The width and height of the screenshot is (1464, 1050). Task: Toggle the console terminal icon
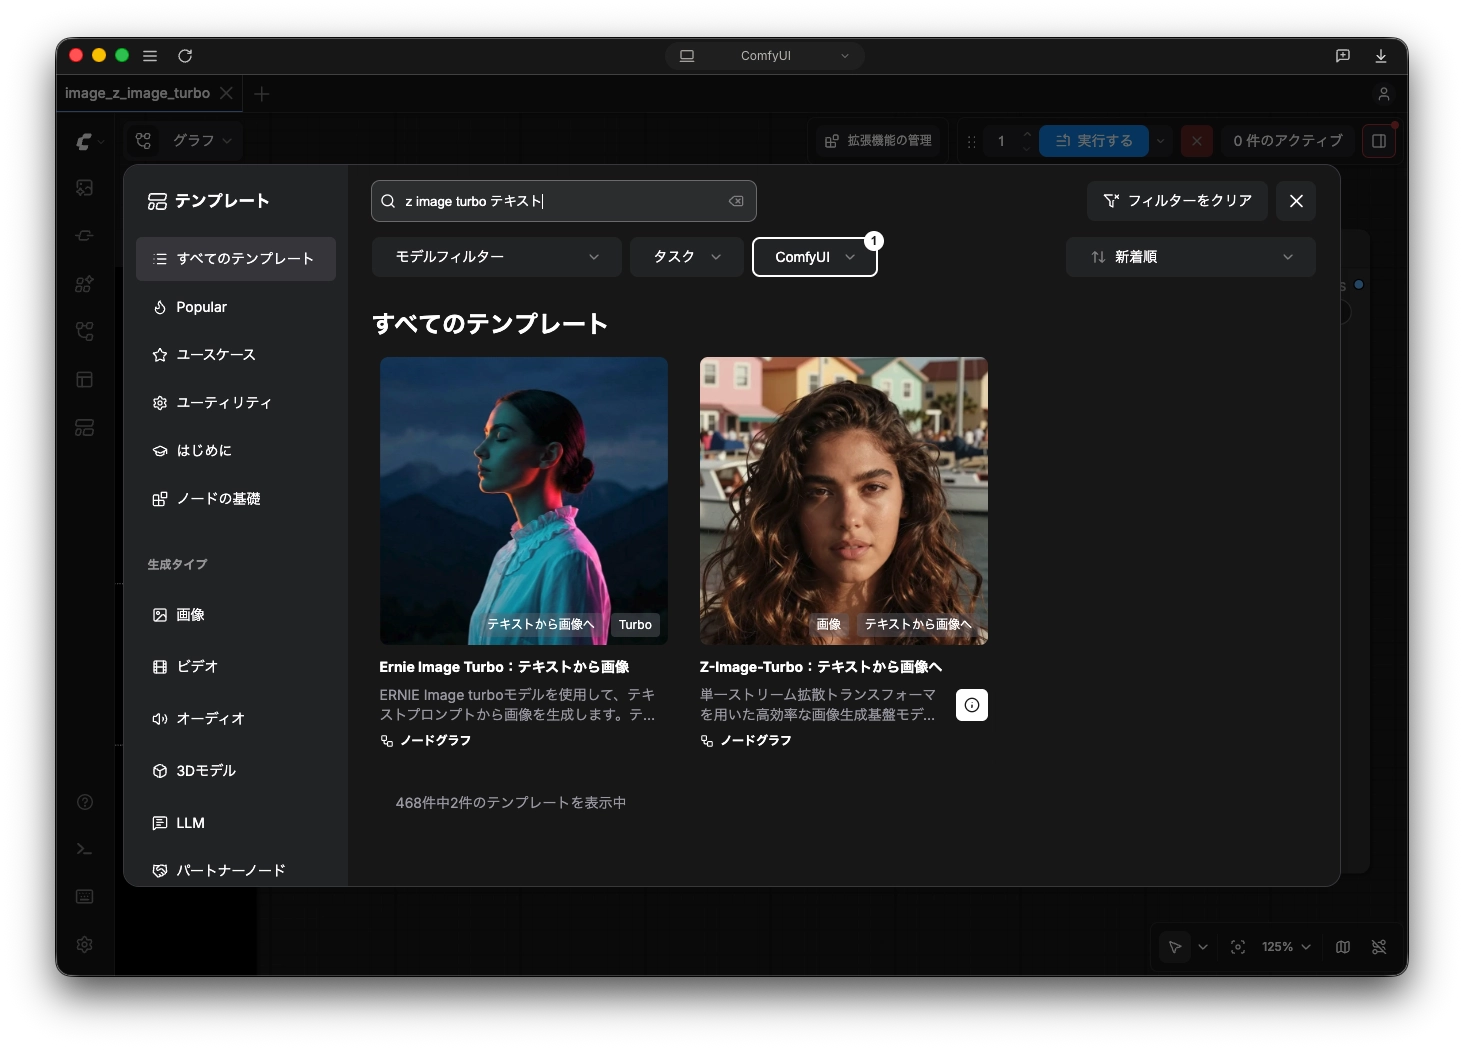pyautogui.click(x=85, y=849)
